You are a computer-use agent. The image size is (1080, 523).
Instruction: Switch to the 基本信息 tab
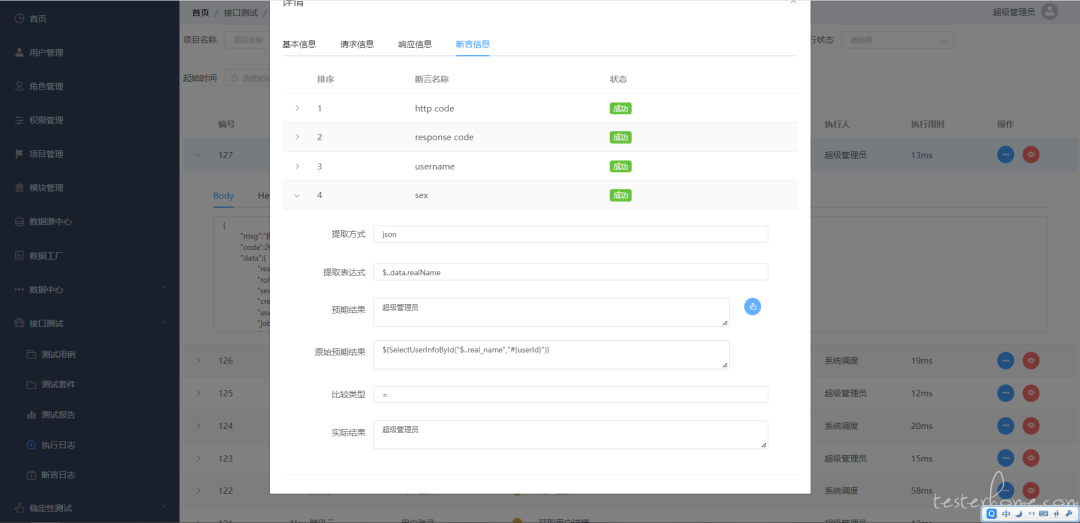(299, 44)
